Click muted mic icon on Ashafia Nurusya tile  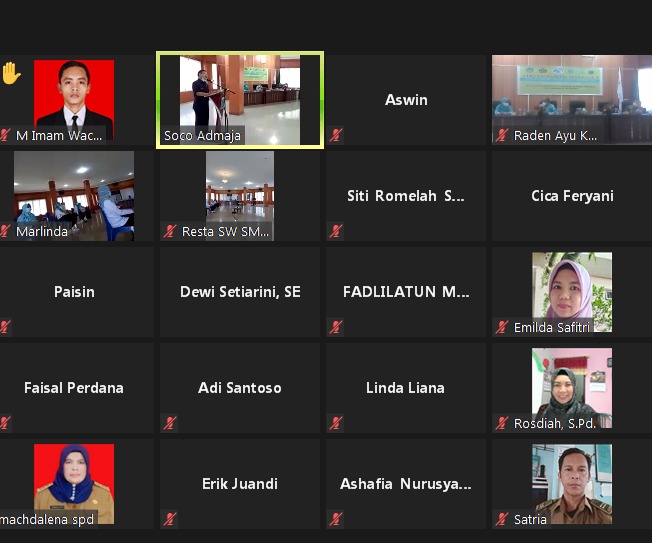pos(336,519)
